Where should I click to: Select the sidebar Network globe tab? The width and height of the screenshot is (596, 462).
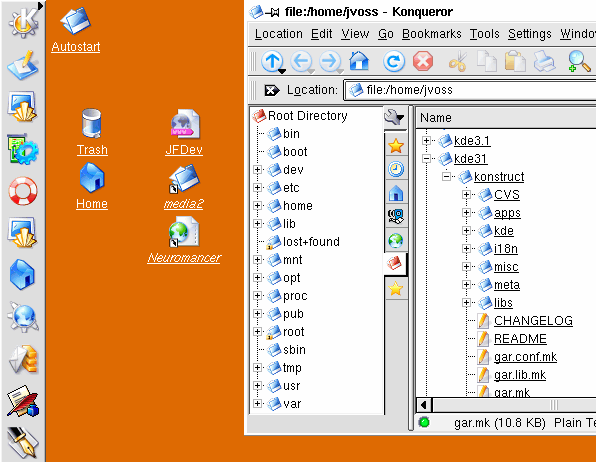point(396,240)
